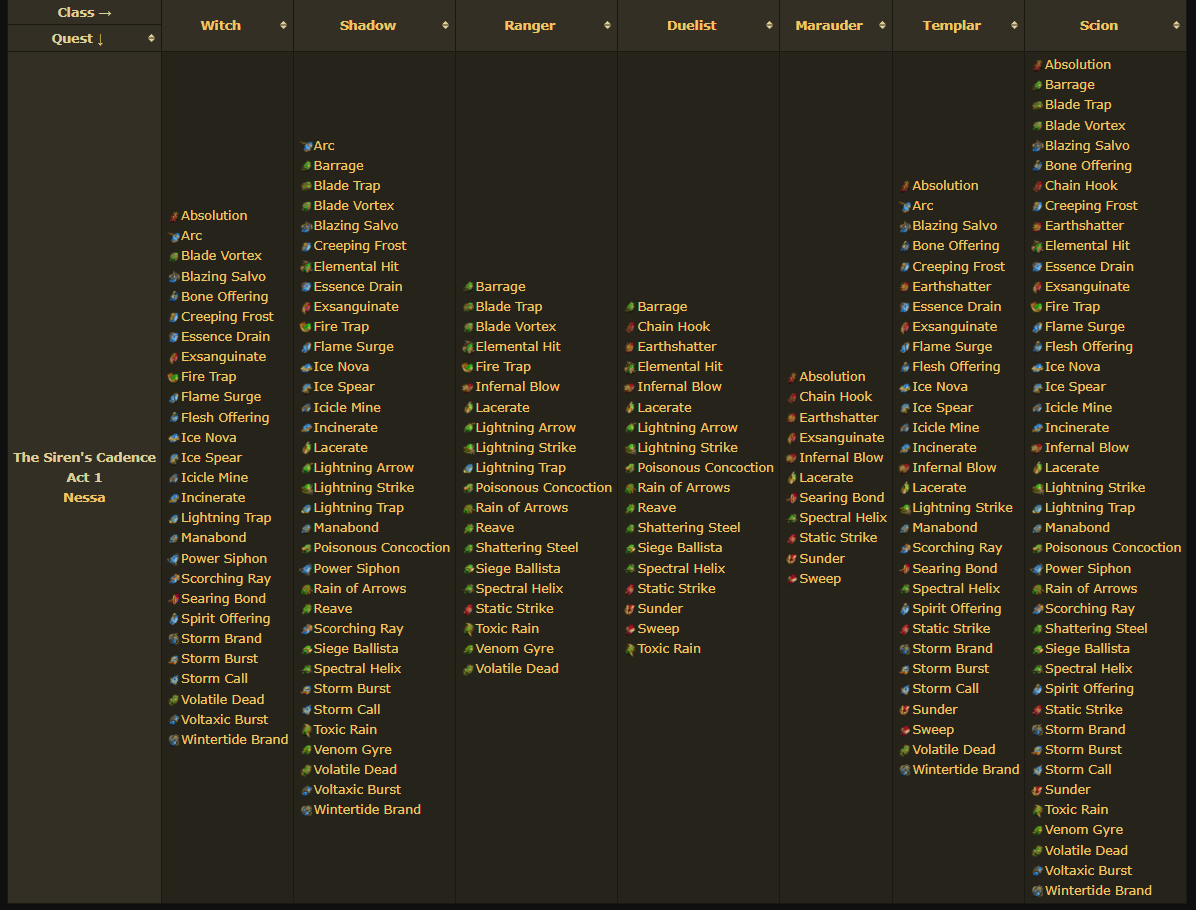Open Icicle Mine link in Scion column

click(x=1079, y=408)
